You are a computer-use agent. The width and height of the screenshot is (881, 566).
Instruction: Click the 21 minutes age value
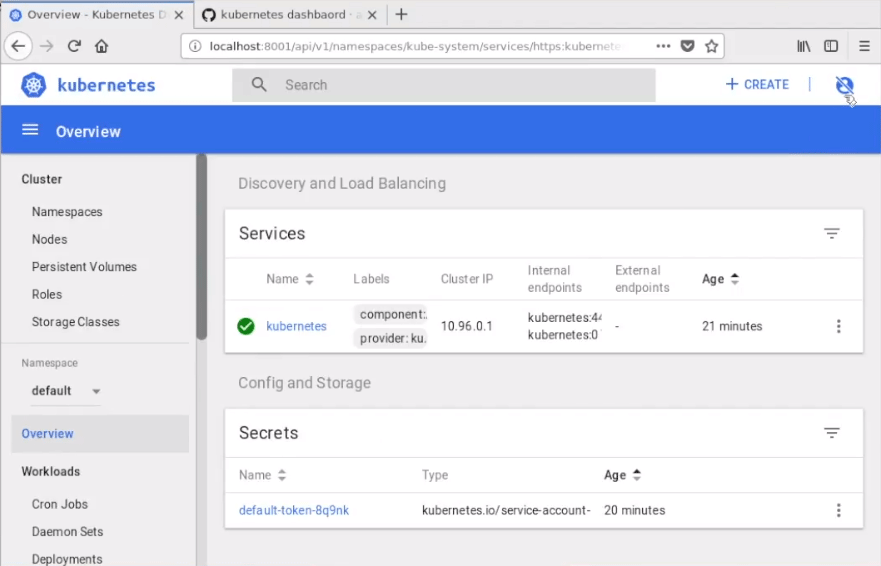pyautogui.click(x=732, y=326)
